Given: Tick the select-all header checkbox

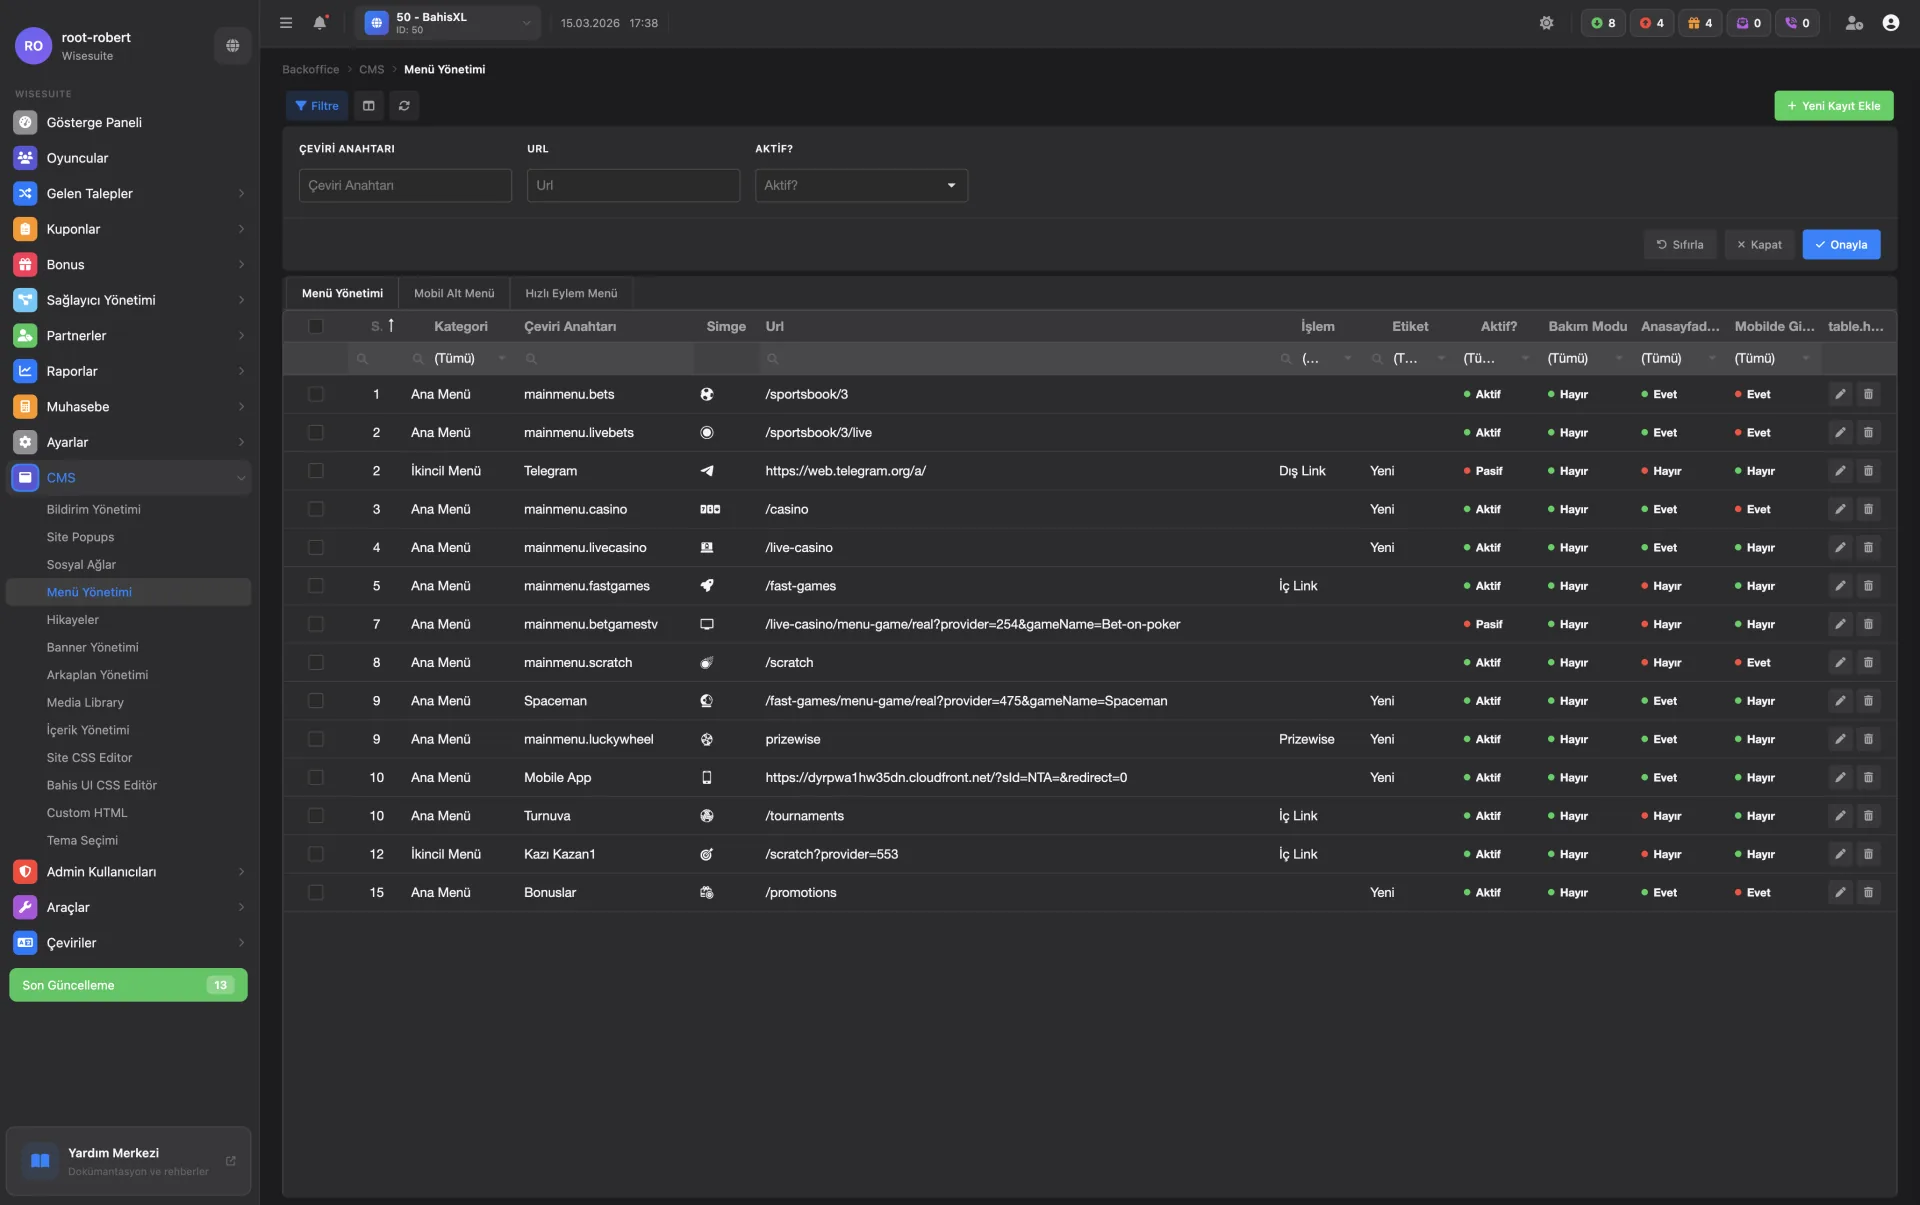Looking at the screenshot, I should pyautogui.click(x=316, y=326).
